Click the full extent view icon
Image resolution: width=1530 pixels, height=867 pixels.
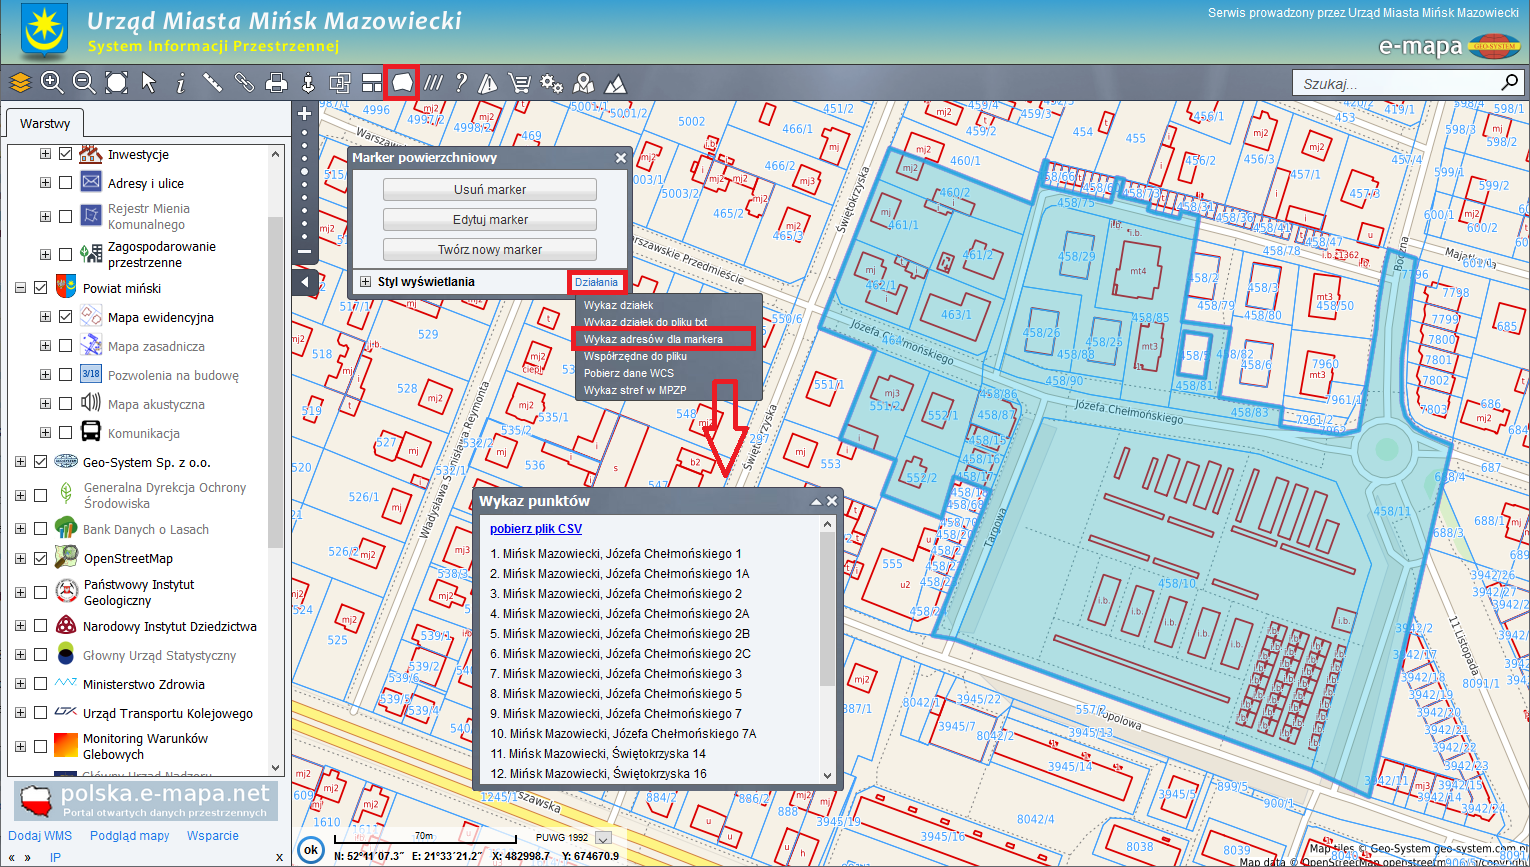pos(117,83)
